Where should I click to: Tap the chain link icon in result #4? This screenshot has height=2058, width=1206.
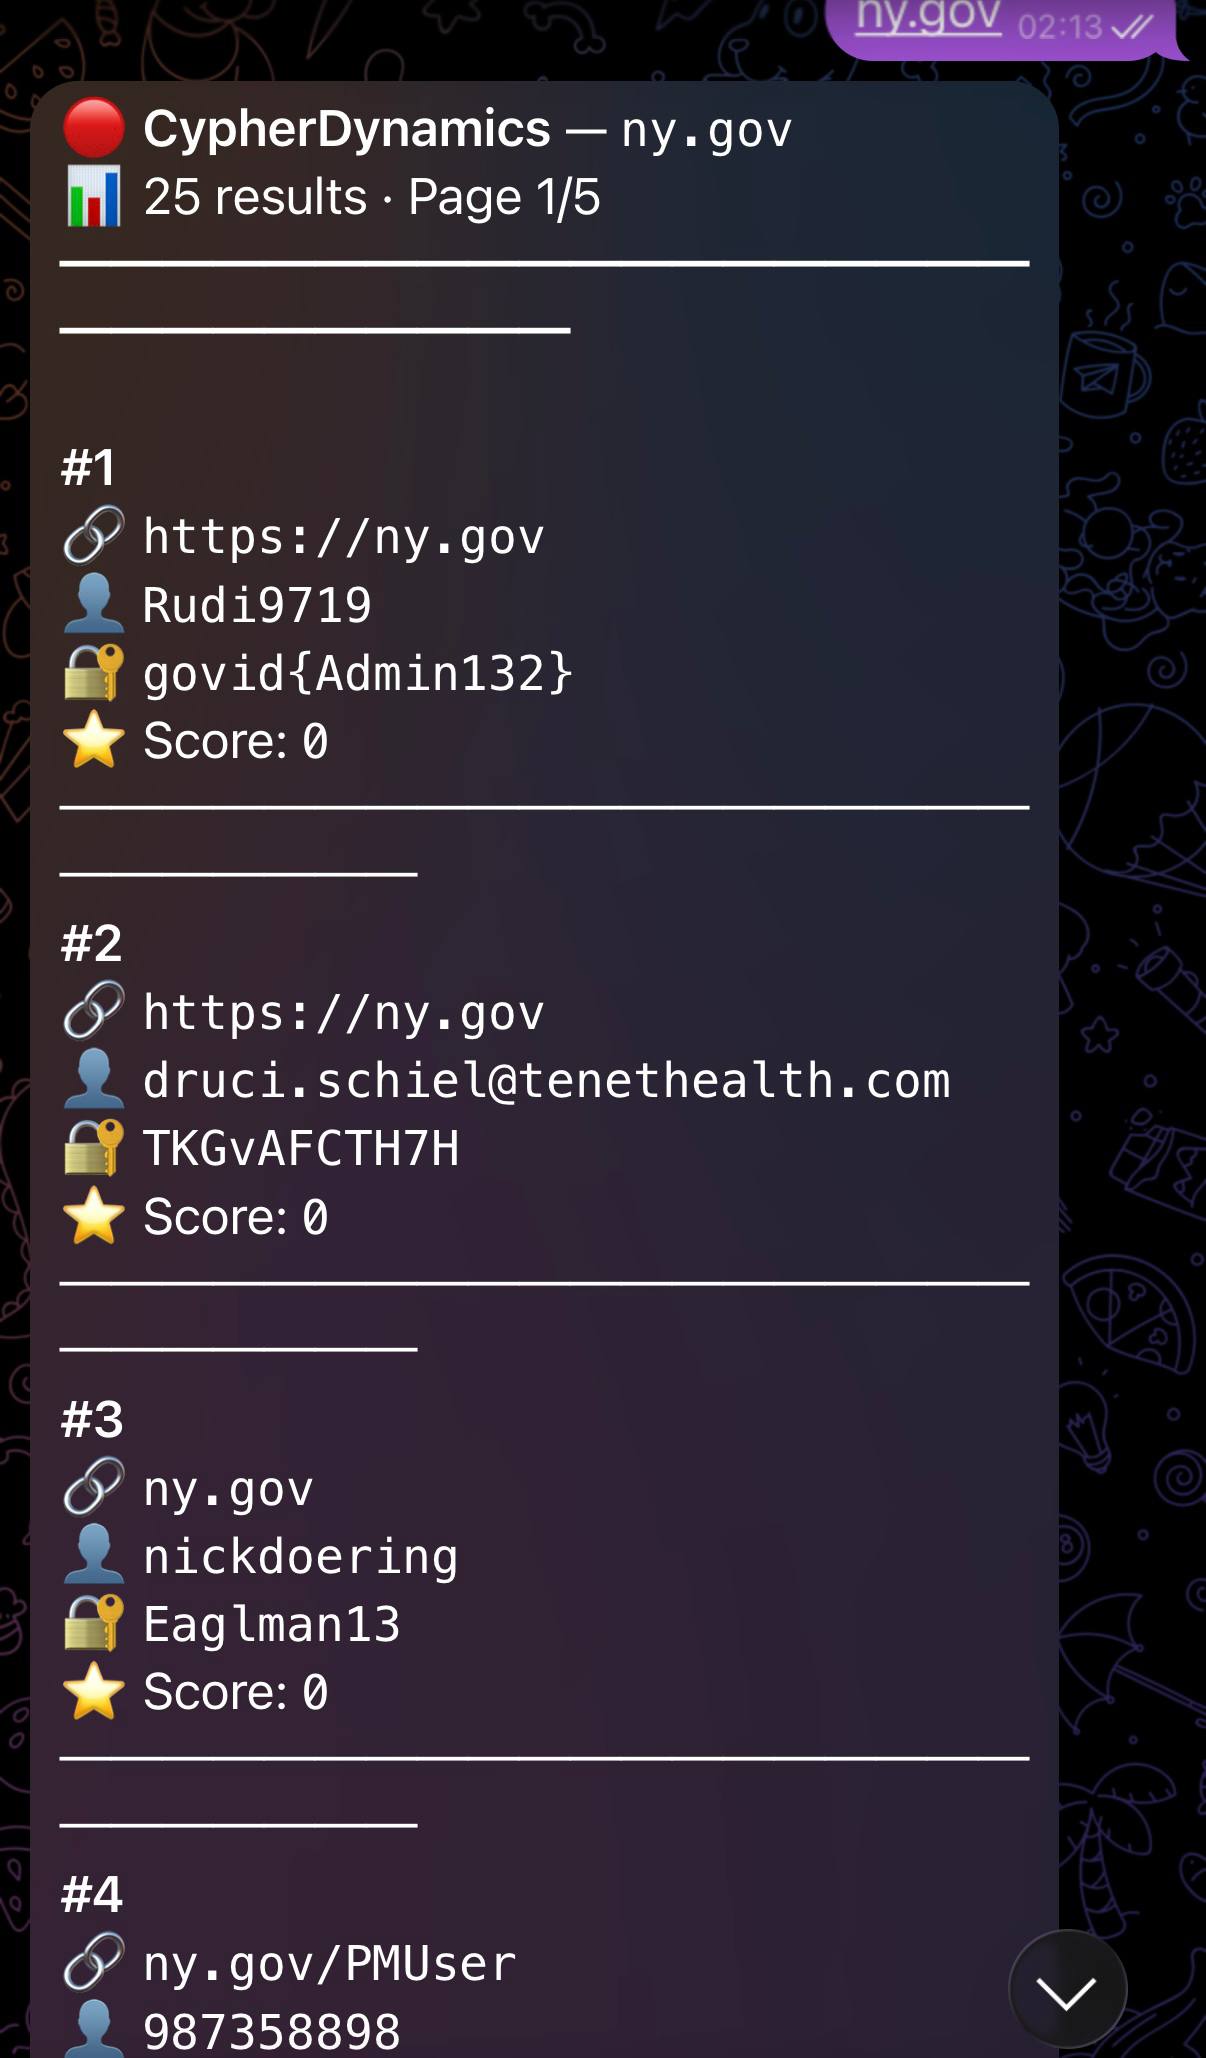coord(93,1962)
